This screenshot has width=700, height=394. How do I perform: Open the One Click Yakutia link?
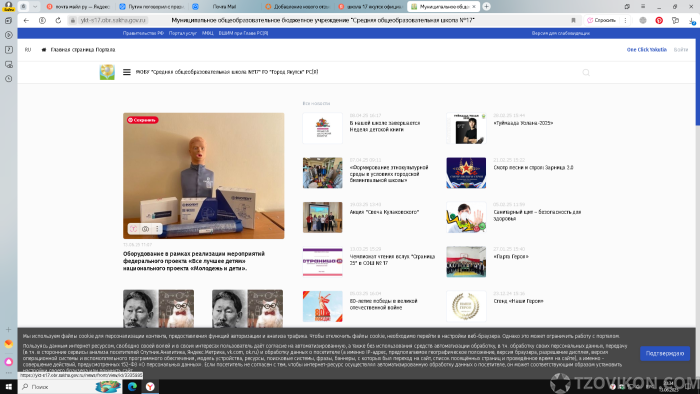point(646,50)
